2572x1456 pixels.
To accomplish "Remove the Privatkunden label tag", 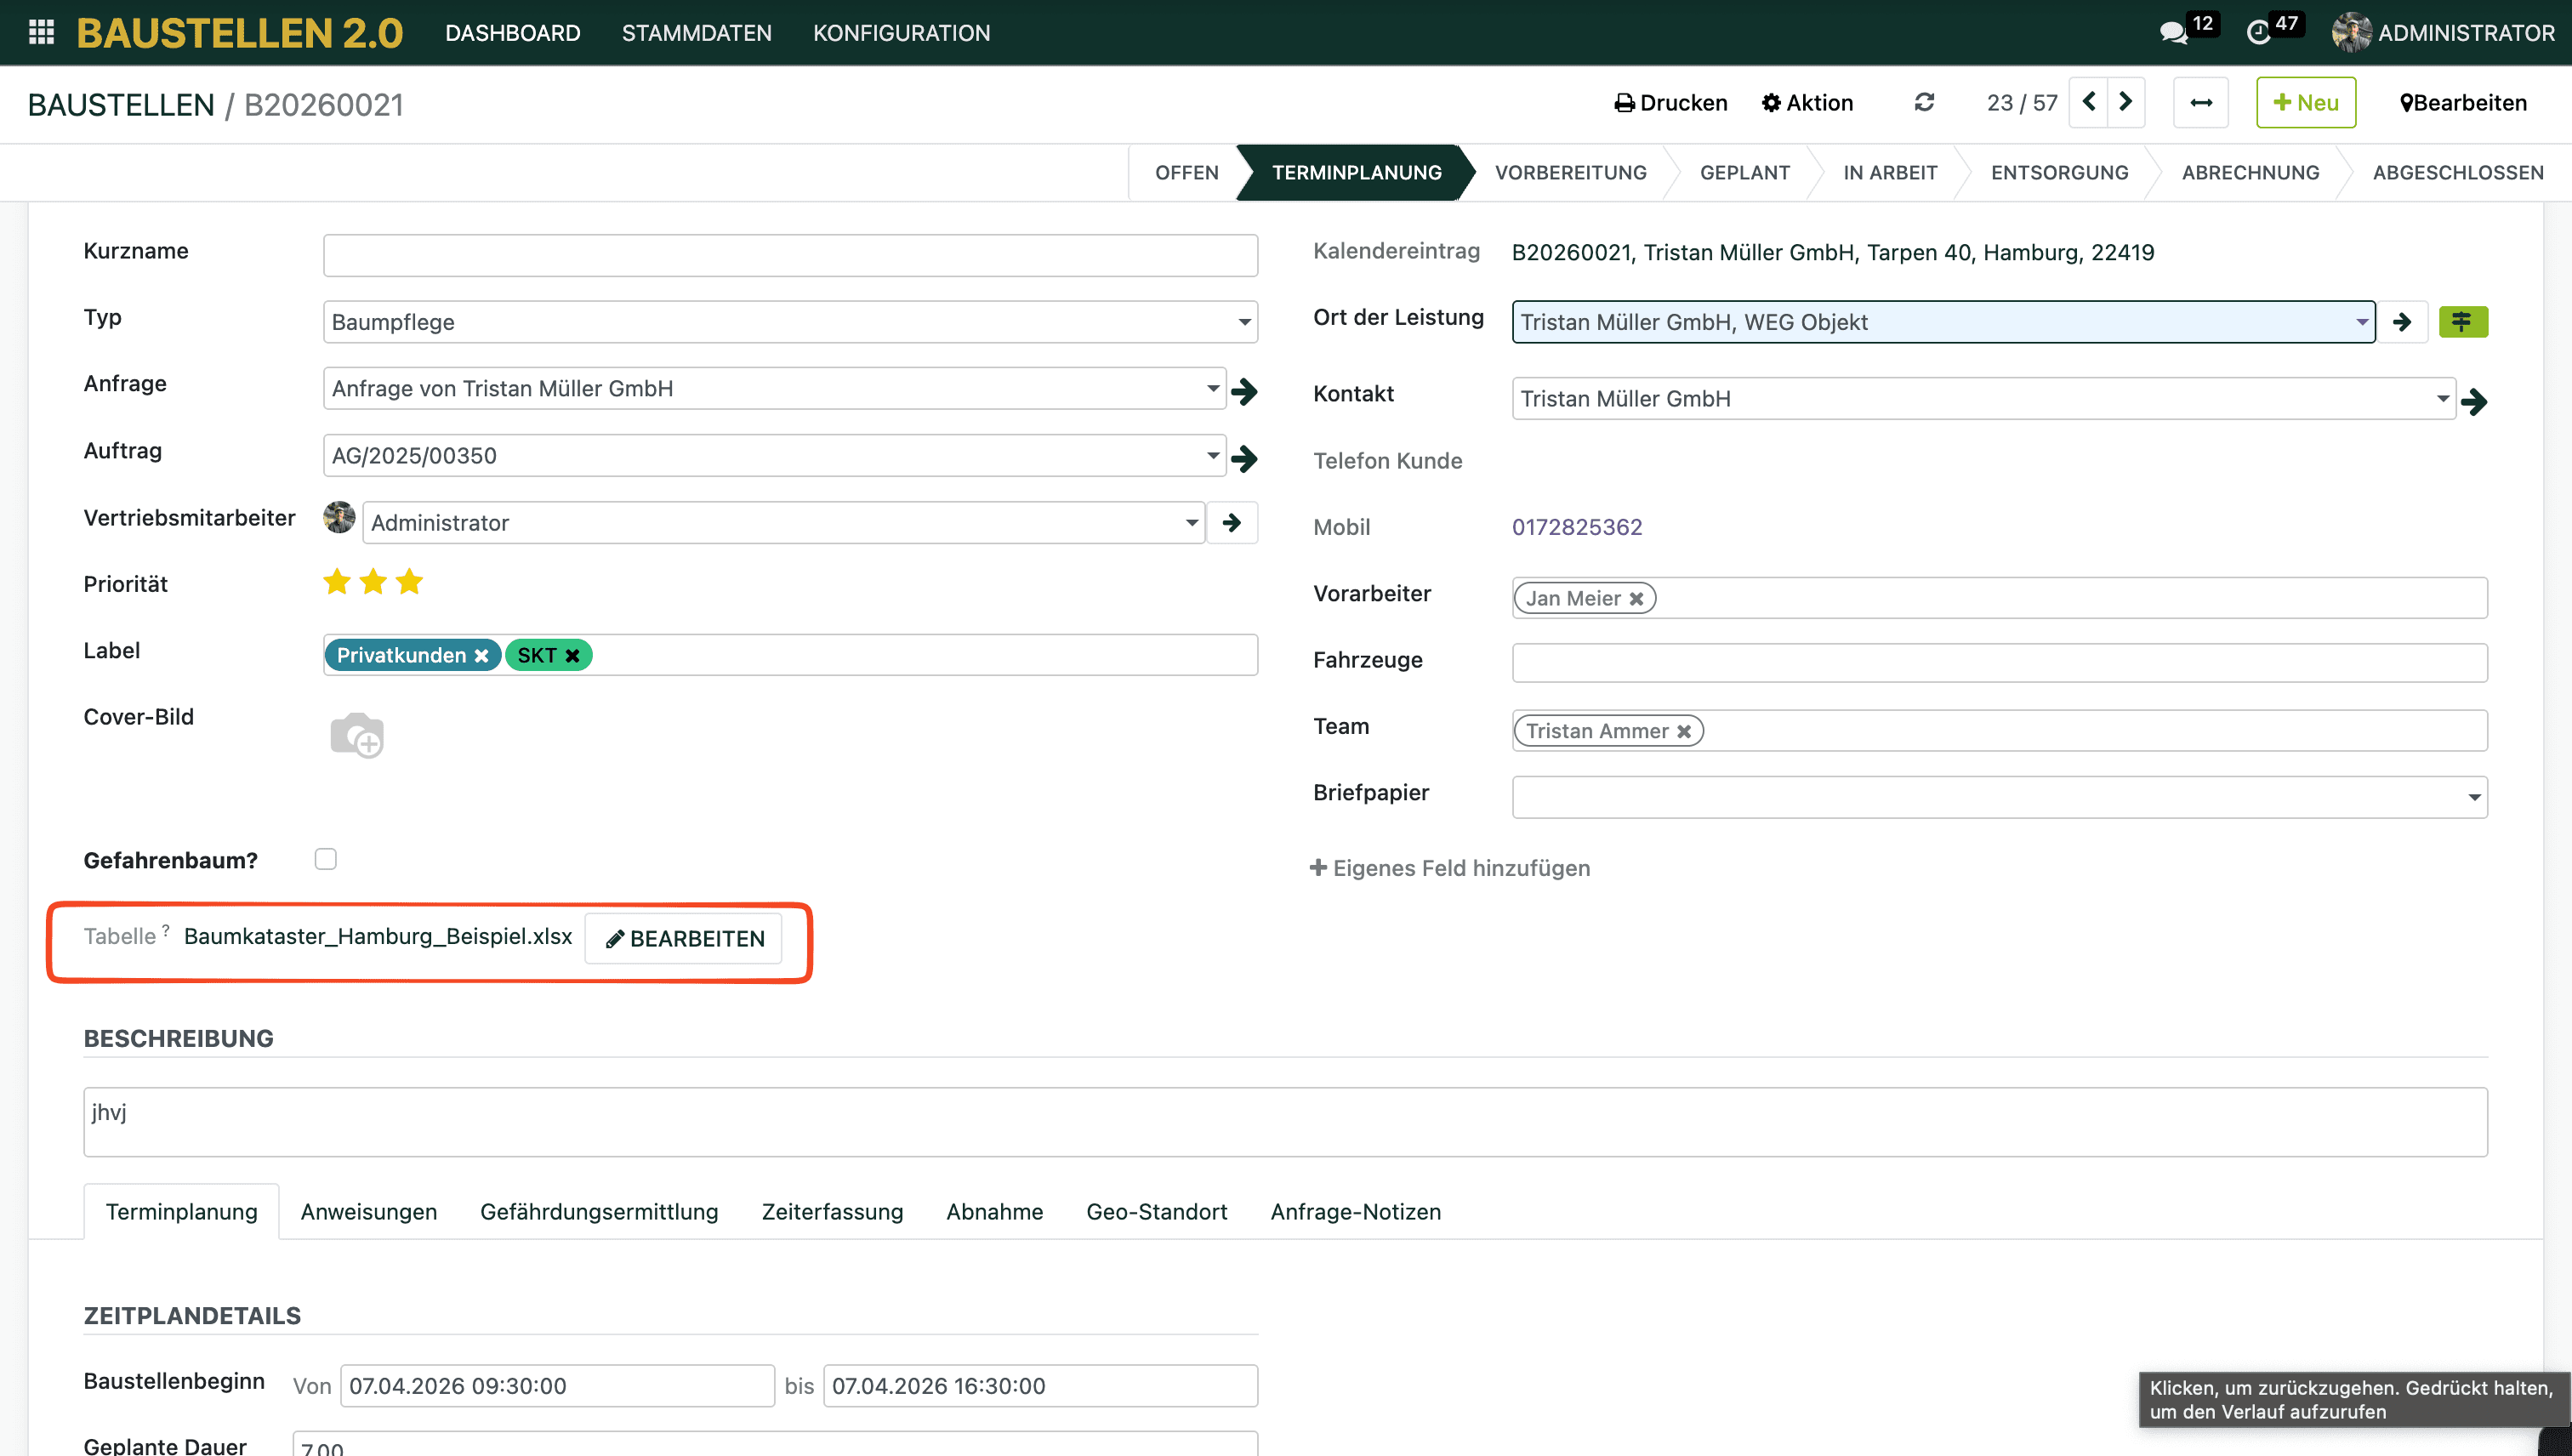I will click(x=482, y=656).
